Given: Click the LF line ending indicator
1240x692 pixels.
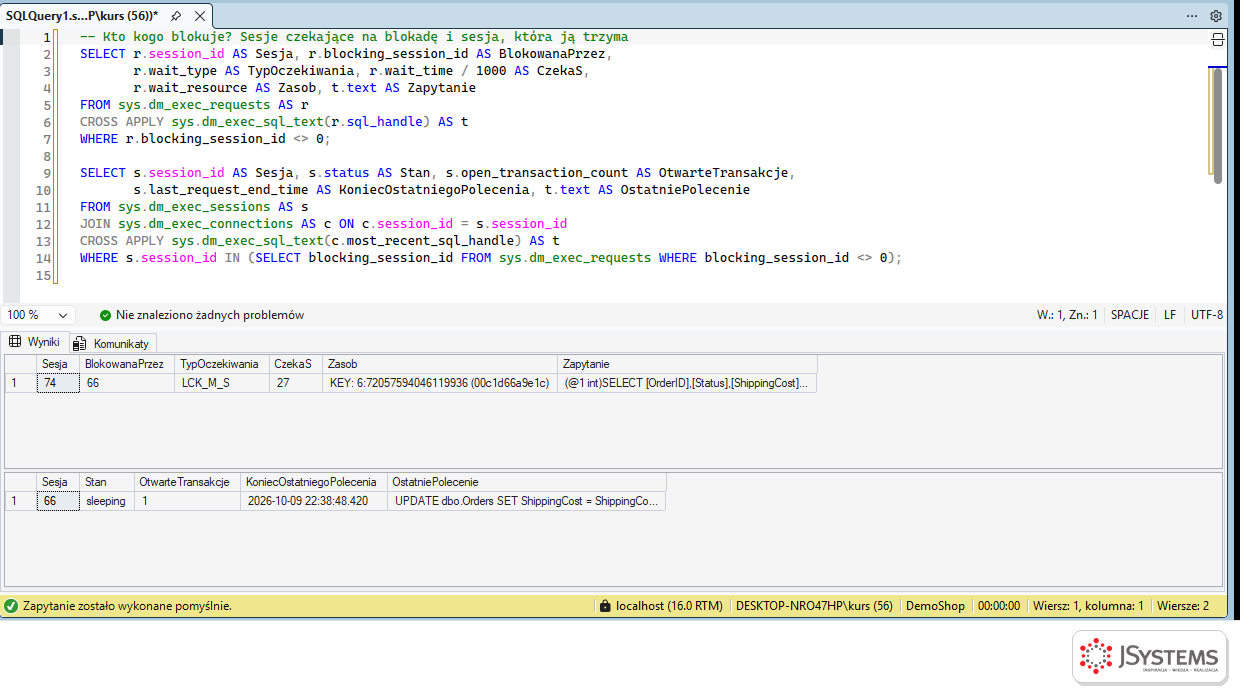Looking at the screenshot, I should click(1170, 315).
